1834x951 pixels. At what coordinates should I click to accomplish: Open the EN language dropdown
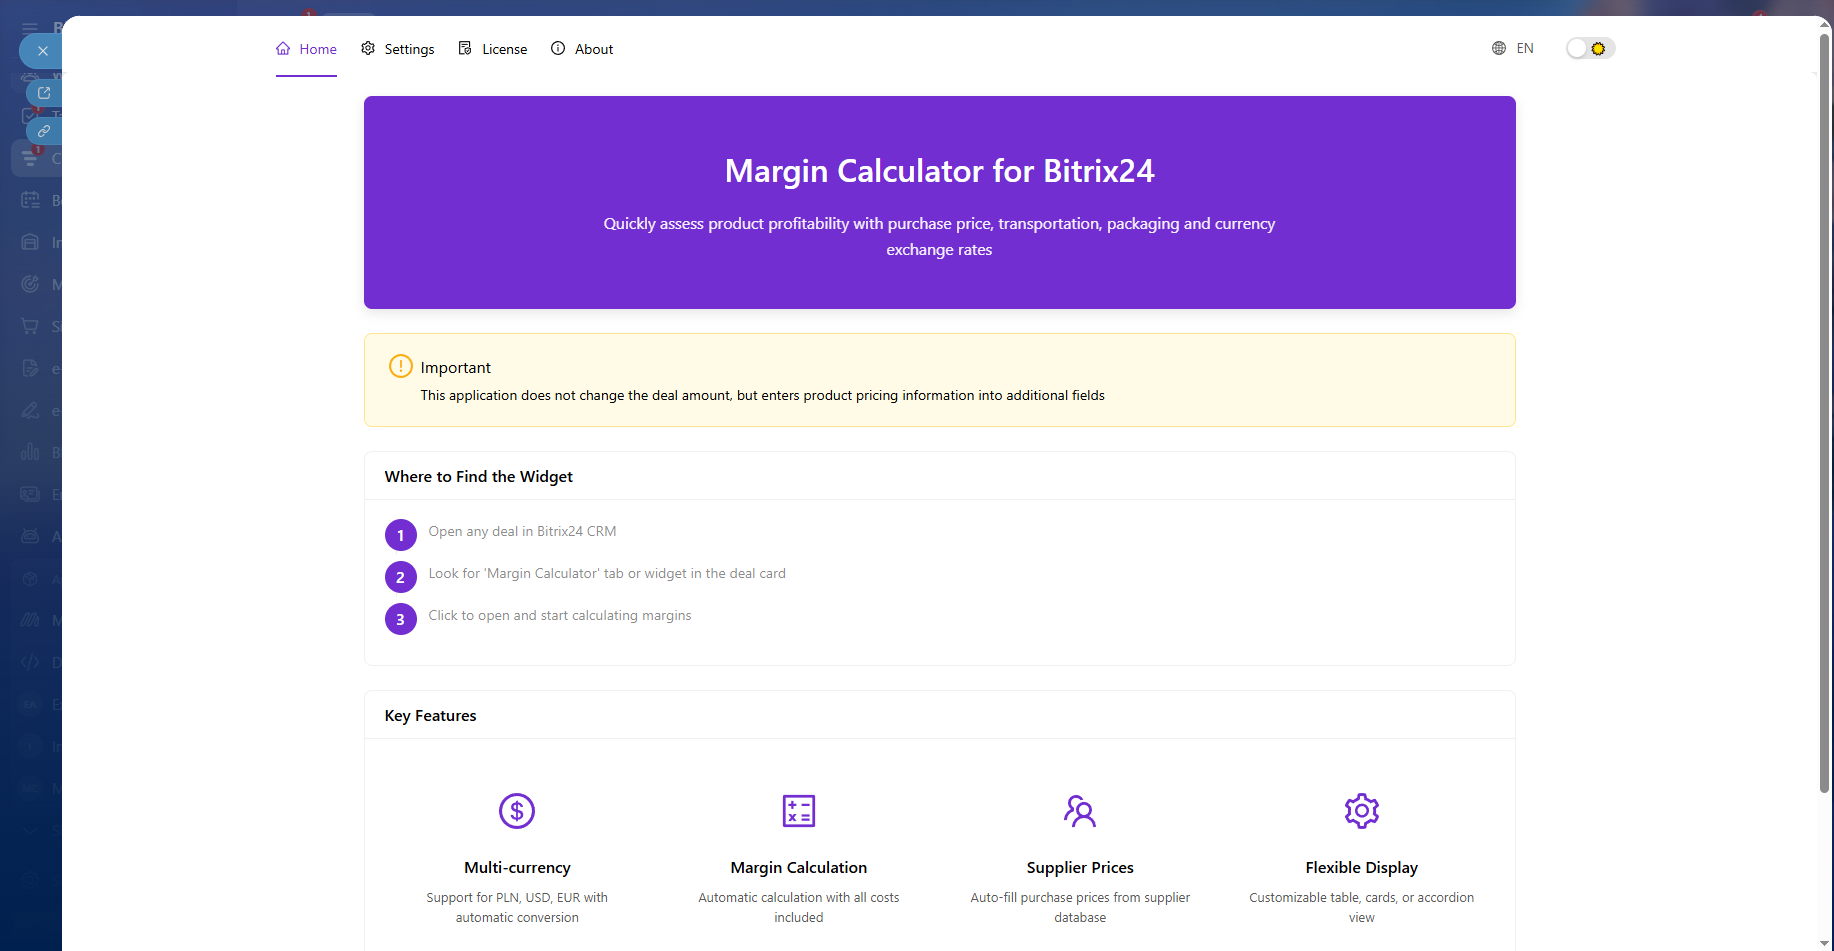pos(1523,49)
